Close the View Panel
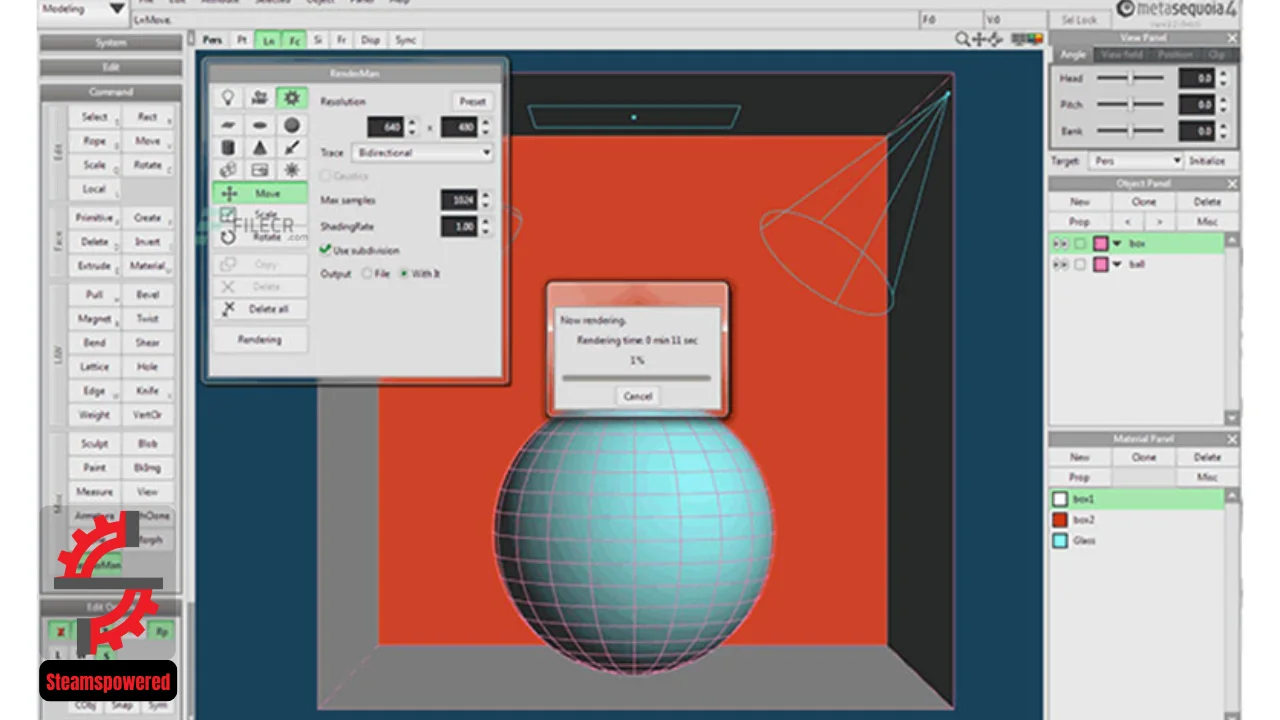This screenshot has width=1280, height=720. tap(1232, 37)
